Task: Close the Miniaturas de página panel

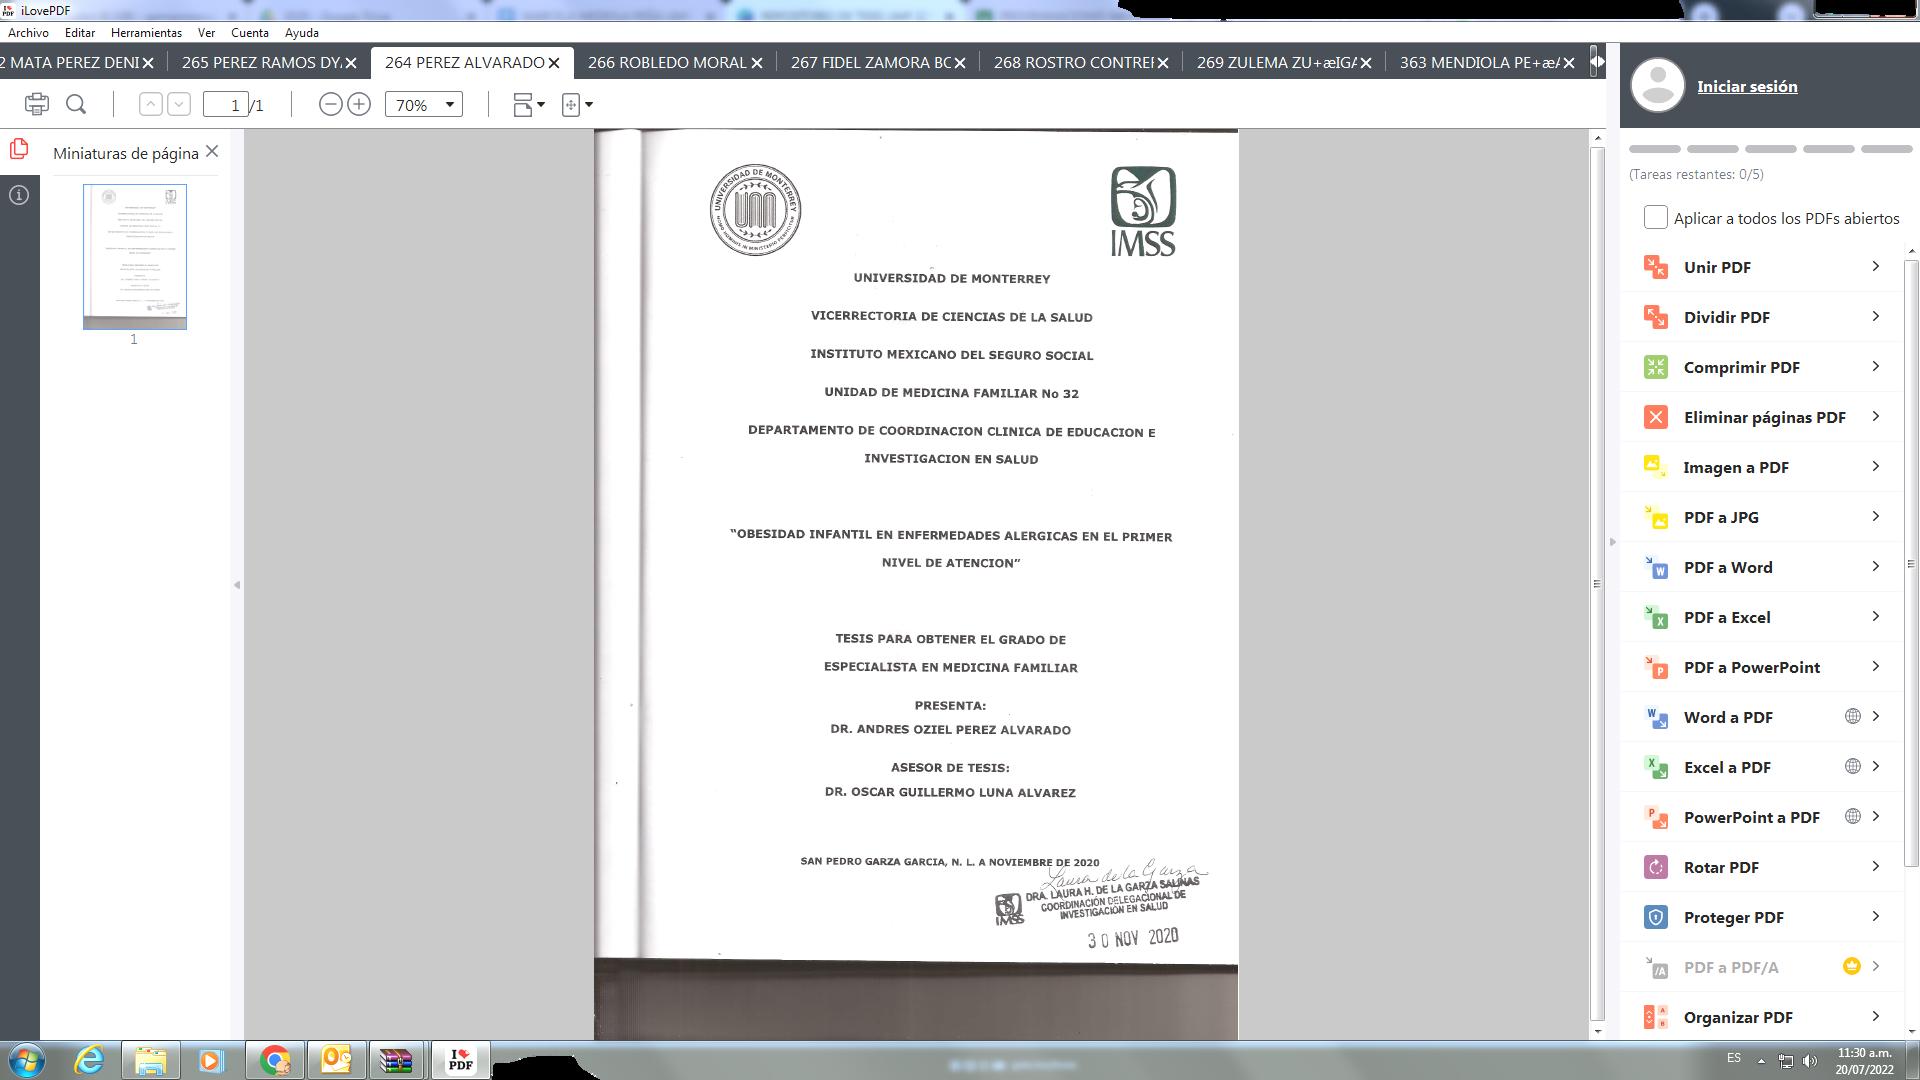Action: (212, 152)
